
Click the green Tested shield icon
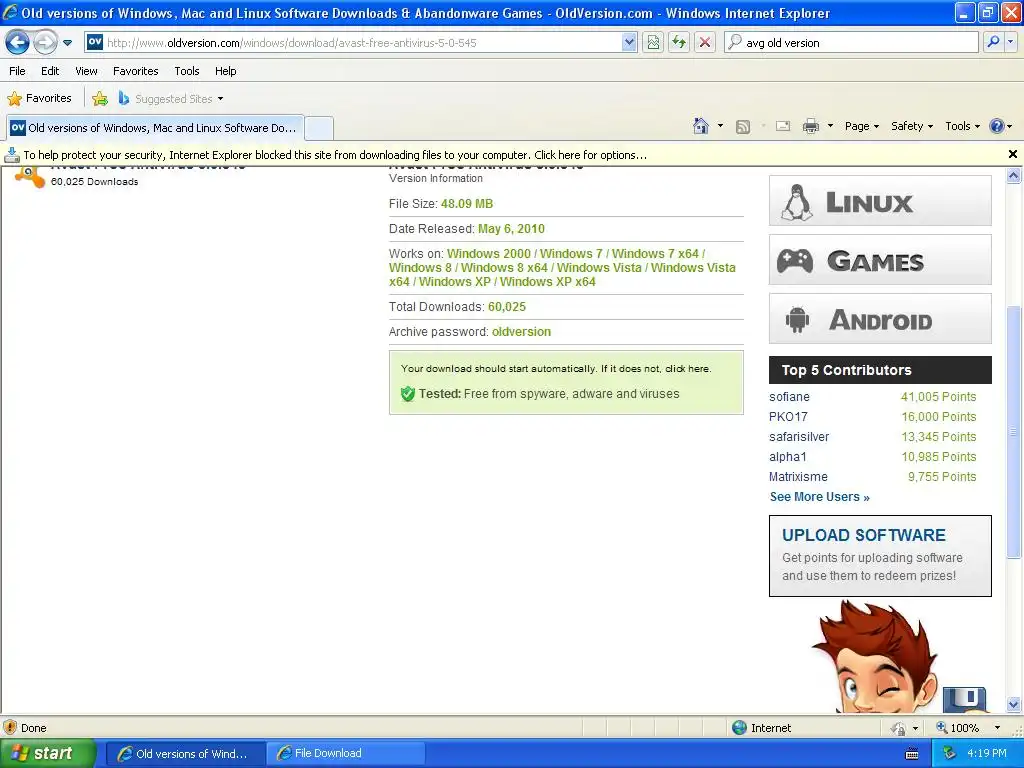[408, 394]
